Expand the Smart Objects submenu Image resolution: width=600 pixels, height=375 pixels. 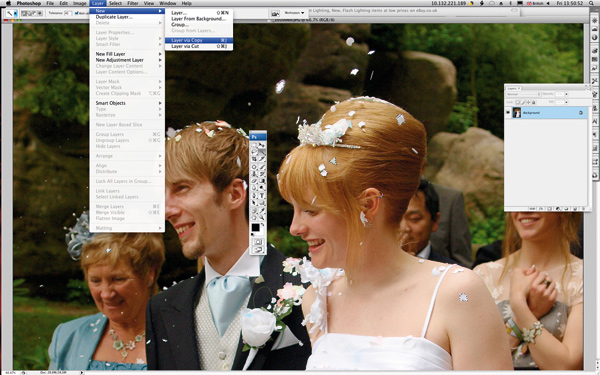127,103
